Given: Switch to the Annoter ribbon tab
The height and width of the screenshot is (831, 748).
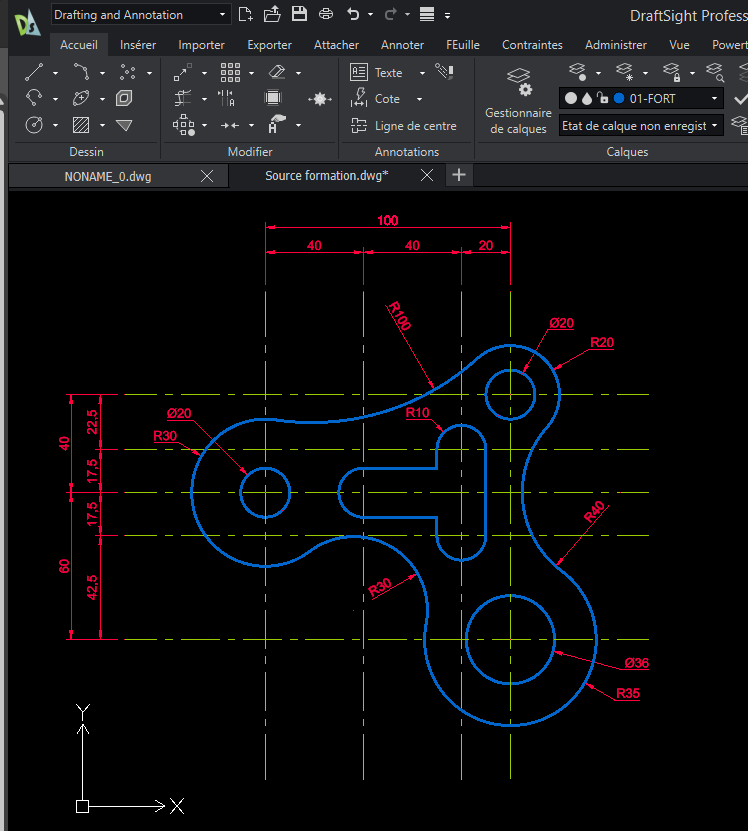Looking at the screenshot, I should tap(402, 45).
